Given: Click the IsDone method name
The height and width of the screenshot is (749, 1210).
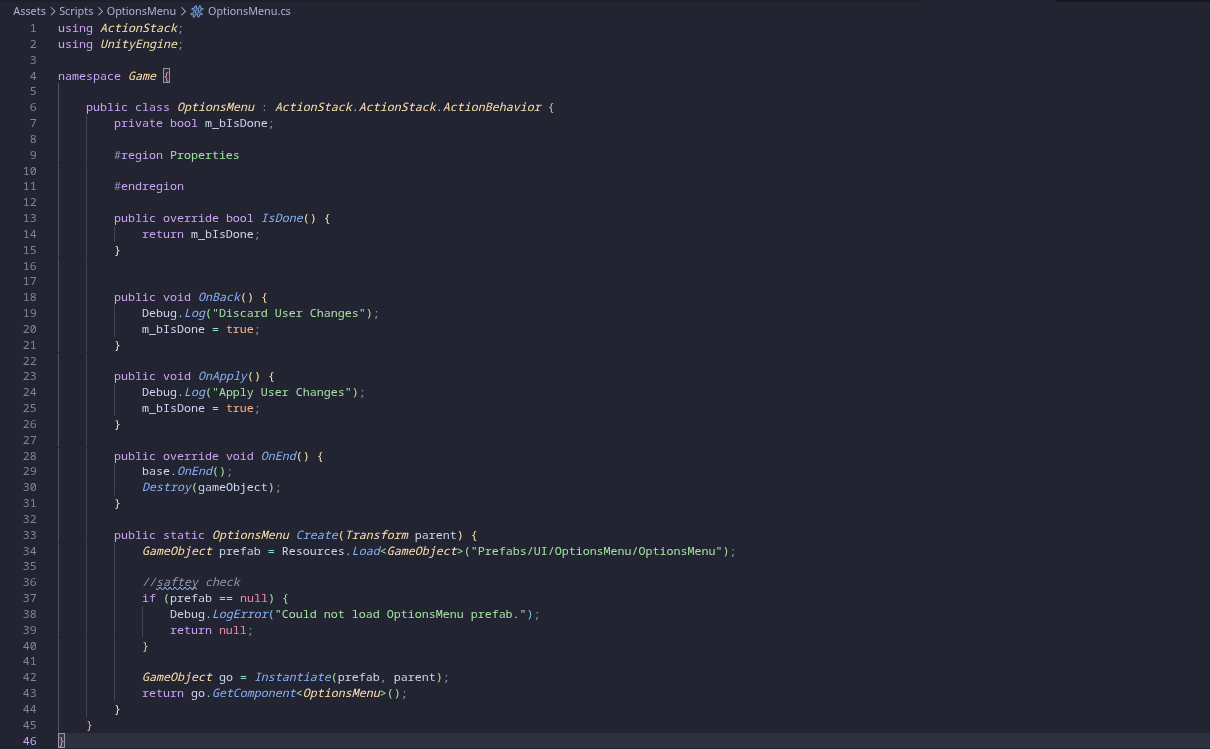Looking at the screenshot, I should pos(282,218).
